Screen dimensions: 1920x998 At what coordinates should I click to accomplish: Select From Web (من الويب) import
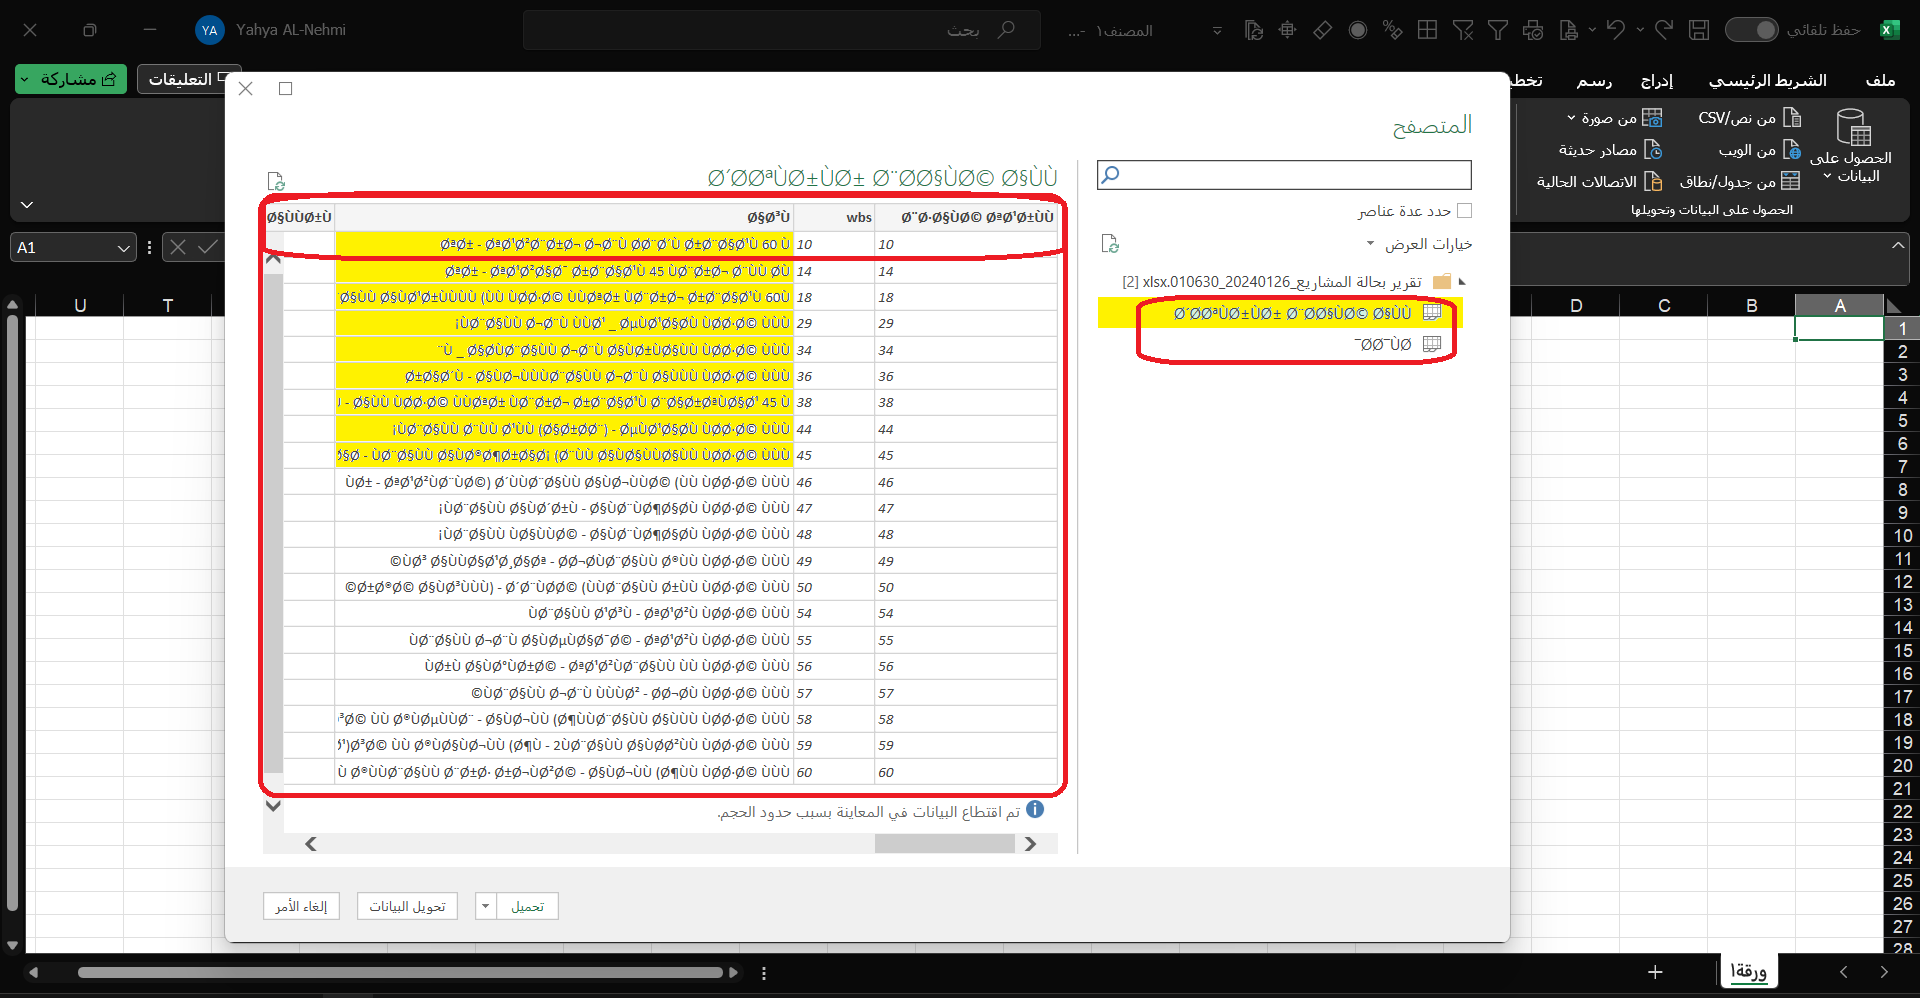tap(1792, 150)
